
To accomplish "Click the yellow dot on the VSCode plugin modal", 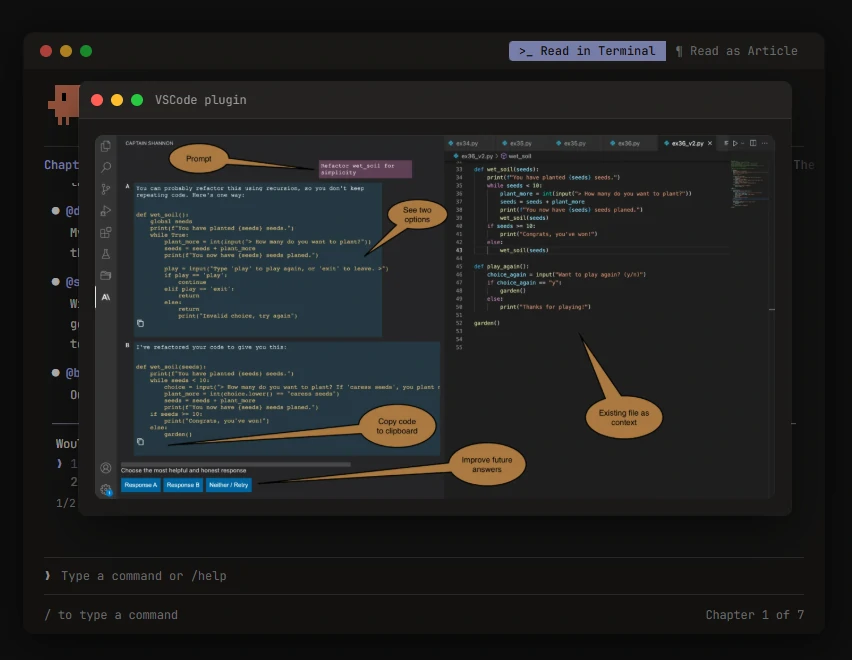I will pyautogui.click(x=117, y=100).
